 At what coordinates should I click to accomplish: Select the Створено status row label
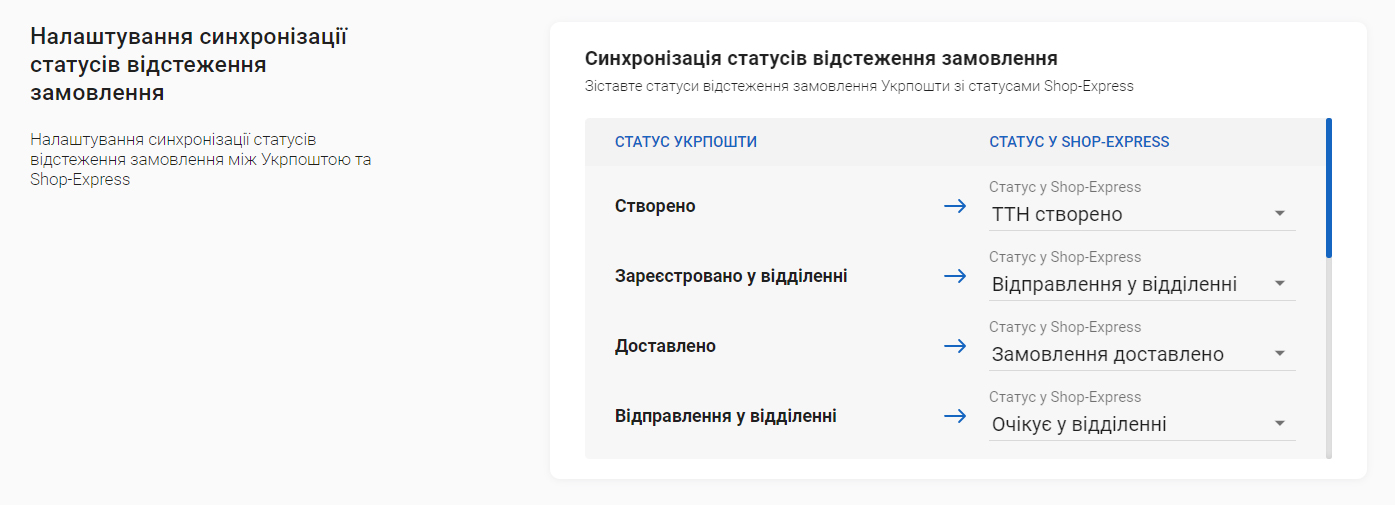(655, 206)
